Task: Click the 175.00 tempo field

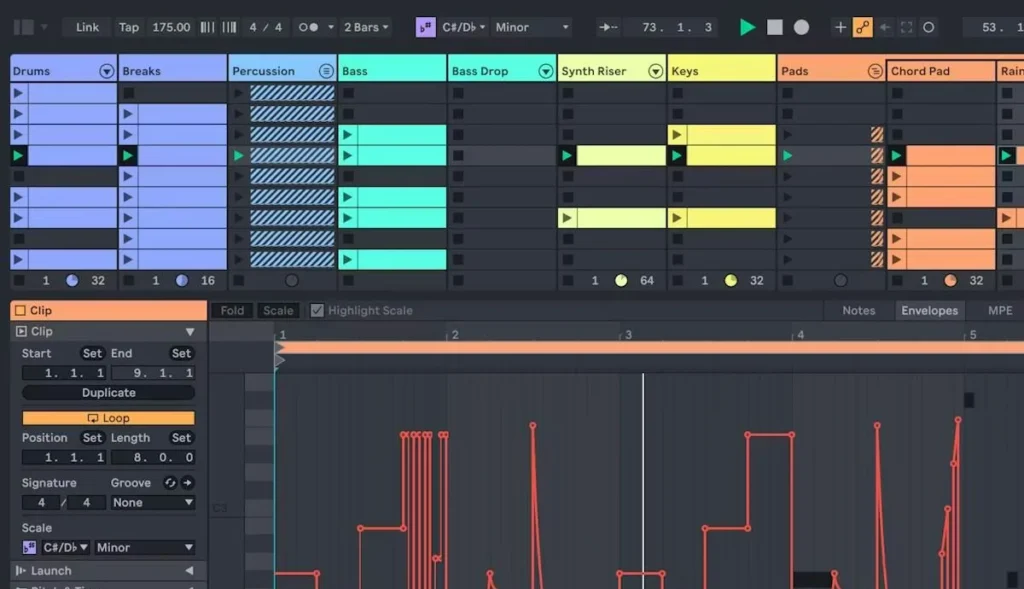Action: pos(171,27)
